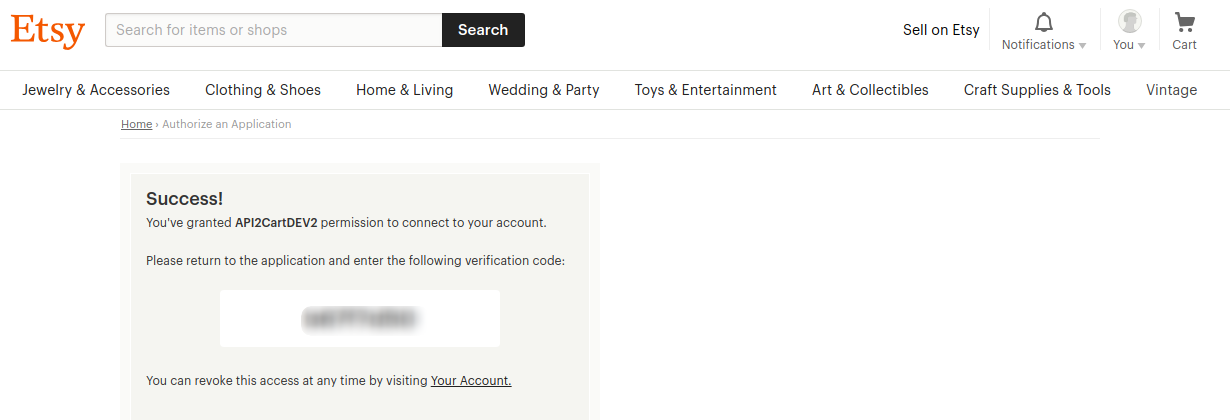This screenshot has height=420, width=1230.
Task: Select the blurred verification code box
Action: 360,319
